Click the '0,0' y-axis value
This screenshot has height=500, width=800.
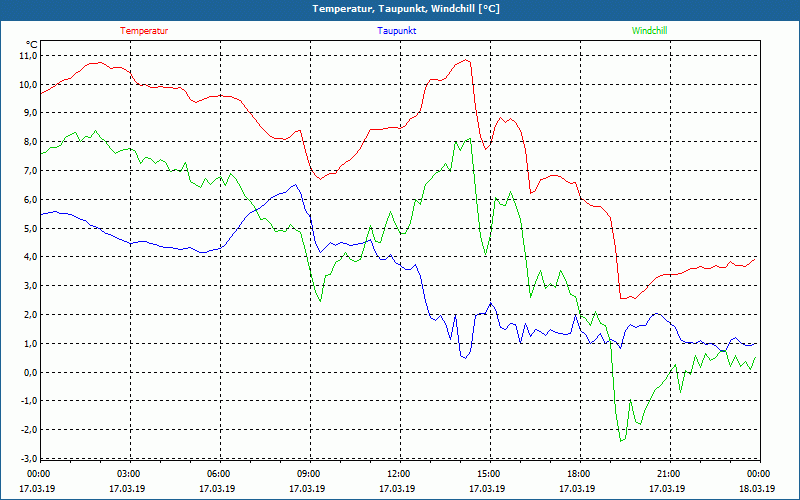31,372
